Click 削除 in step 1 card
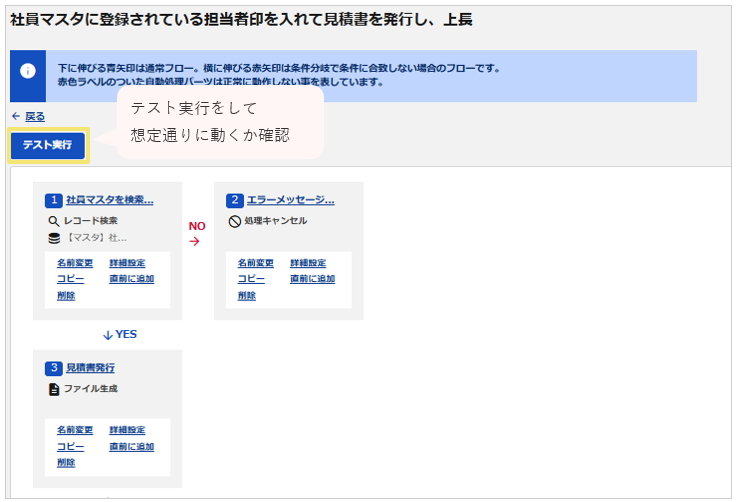736x502 pixels. pyautogui.click(x=66, y=296)
